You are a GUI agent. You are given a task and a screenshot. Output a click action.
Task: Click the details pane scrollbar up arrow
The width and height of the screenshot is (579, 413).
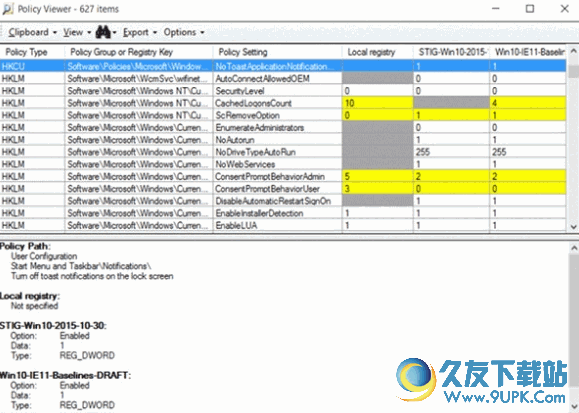573,248
